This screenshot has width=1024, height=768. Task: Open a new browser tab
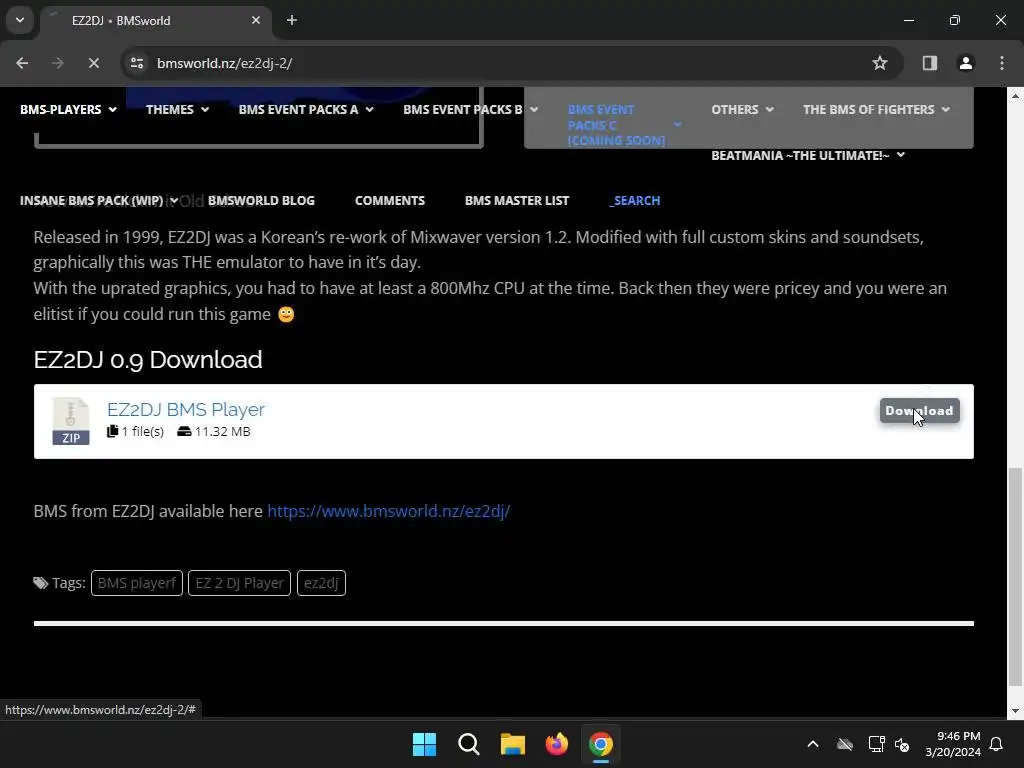[x=292, y=20]
